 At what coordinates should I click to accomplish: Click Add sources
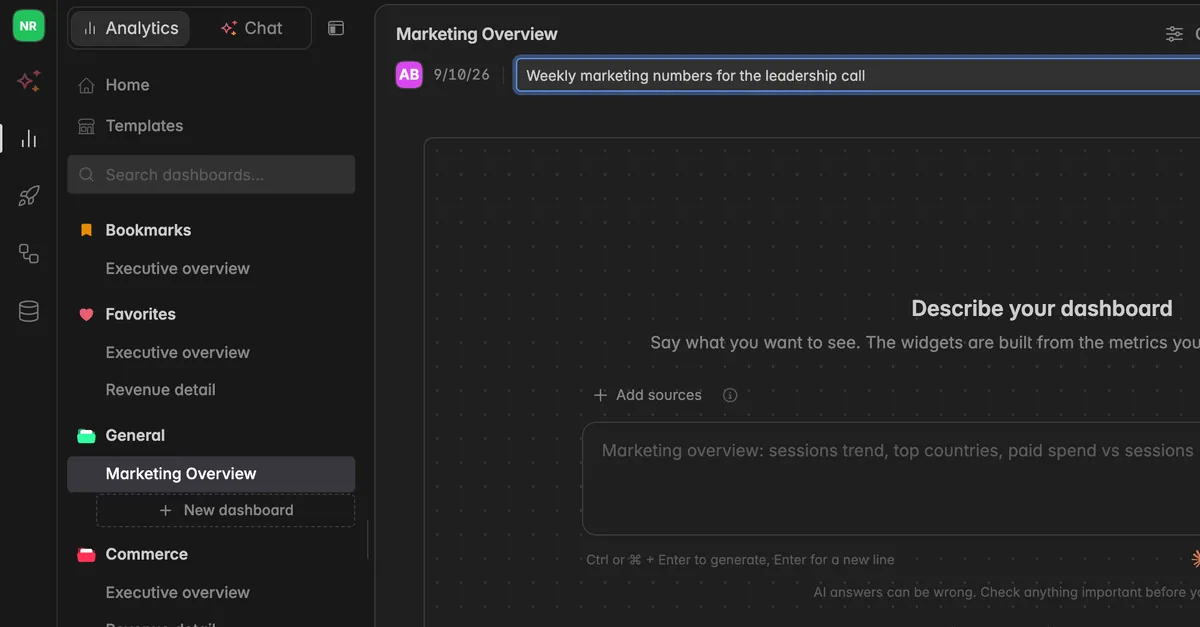point(648,395)
